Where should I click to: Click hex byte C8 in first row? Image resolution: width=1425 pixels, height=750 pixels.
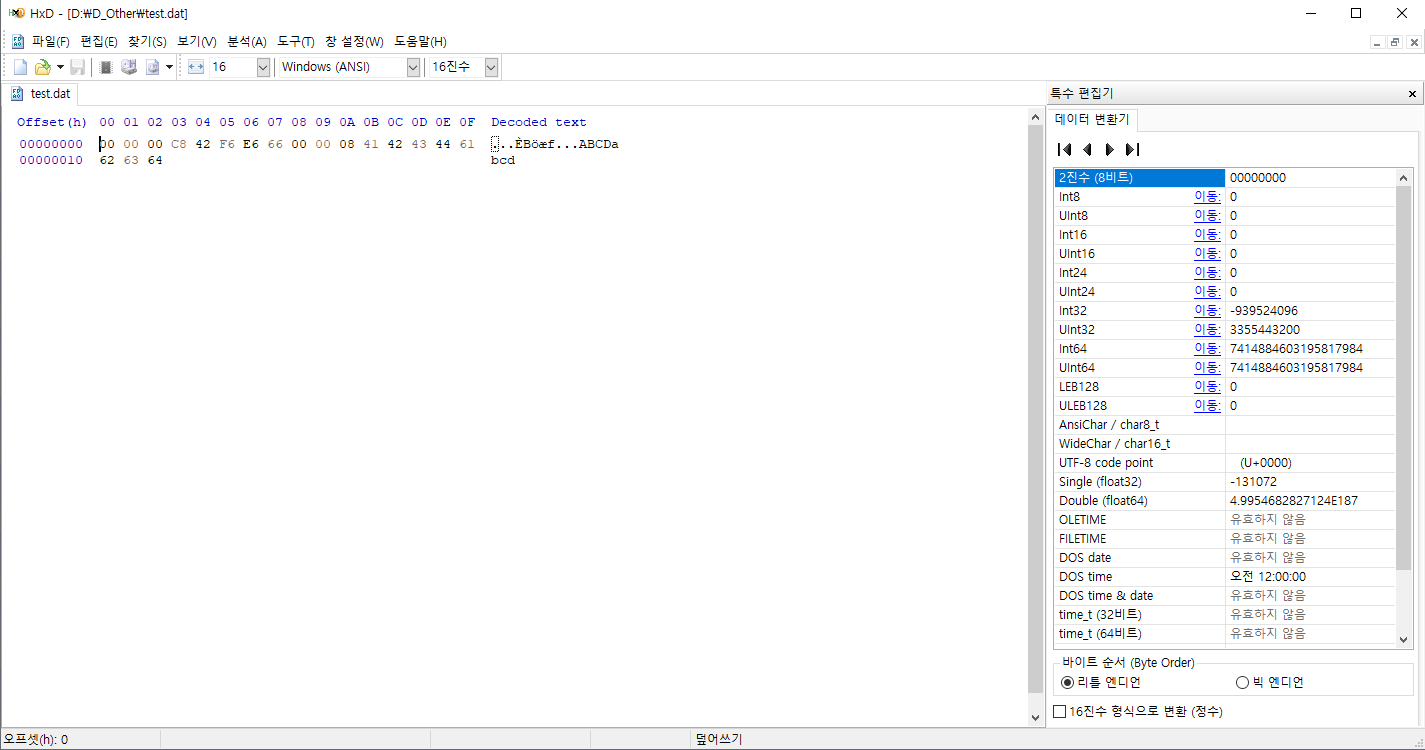pos(179,144)
